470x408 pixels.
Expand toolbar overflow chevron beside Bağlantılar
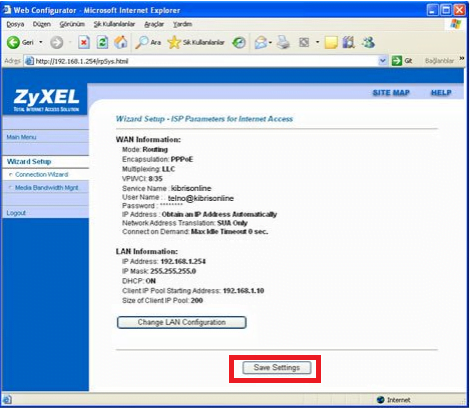[x=462, y=59]
